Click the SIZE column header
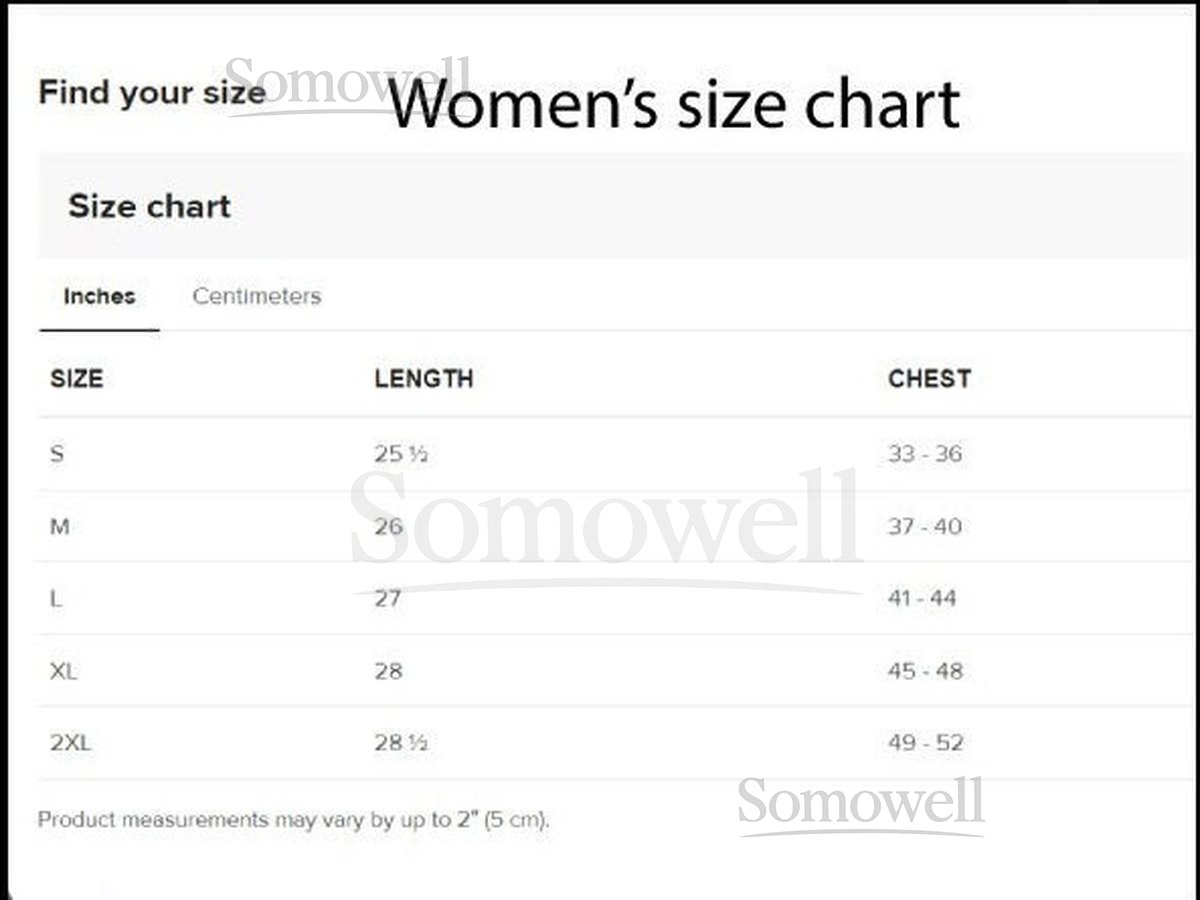Viewport: 1200px width, 900px height. click(76, 379)
